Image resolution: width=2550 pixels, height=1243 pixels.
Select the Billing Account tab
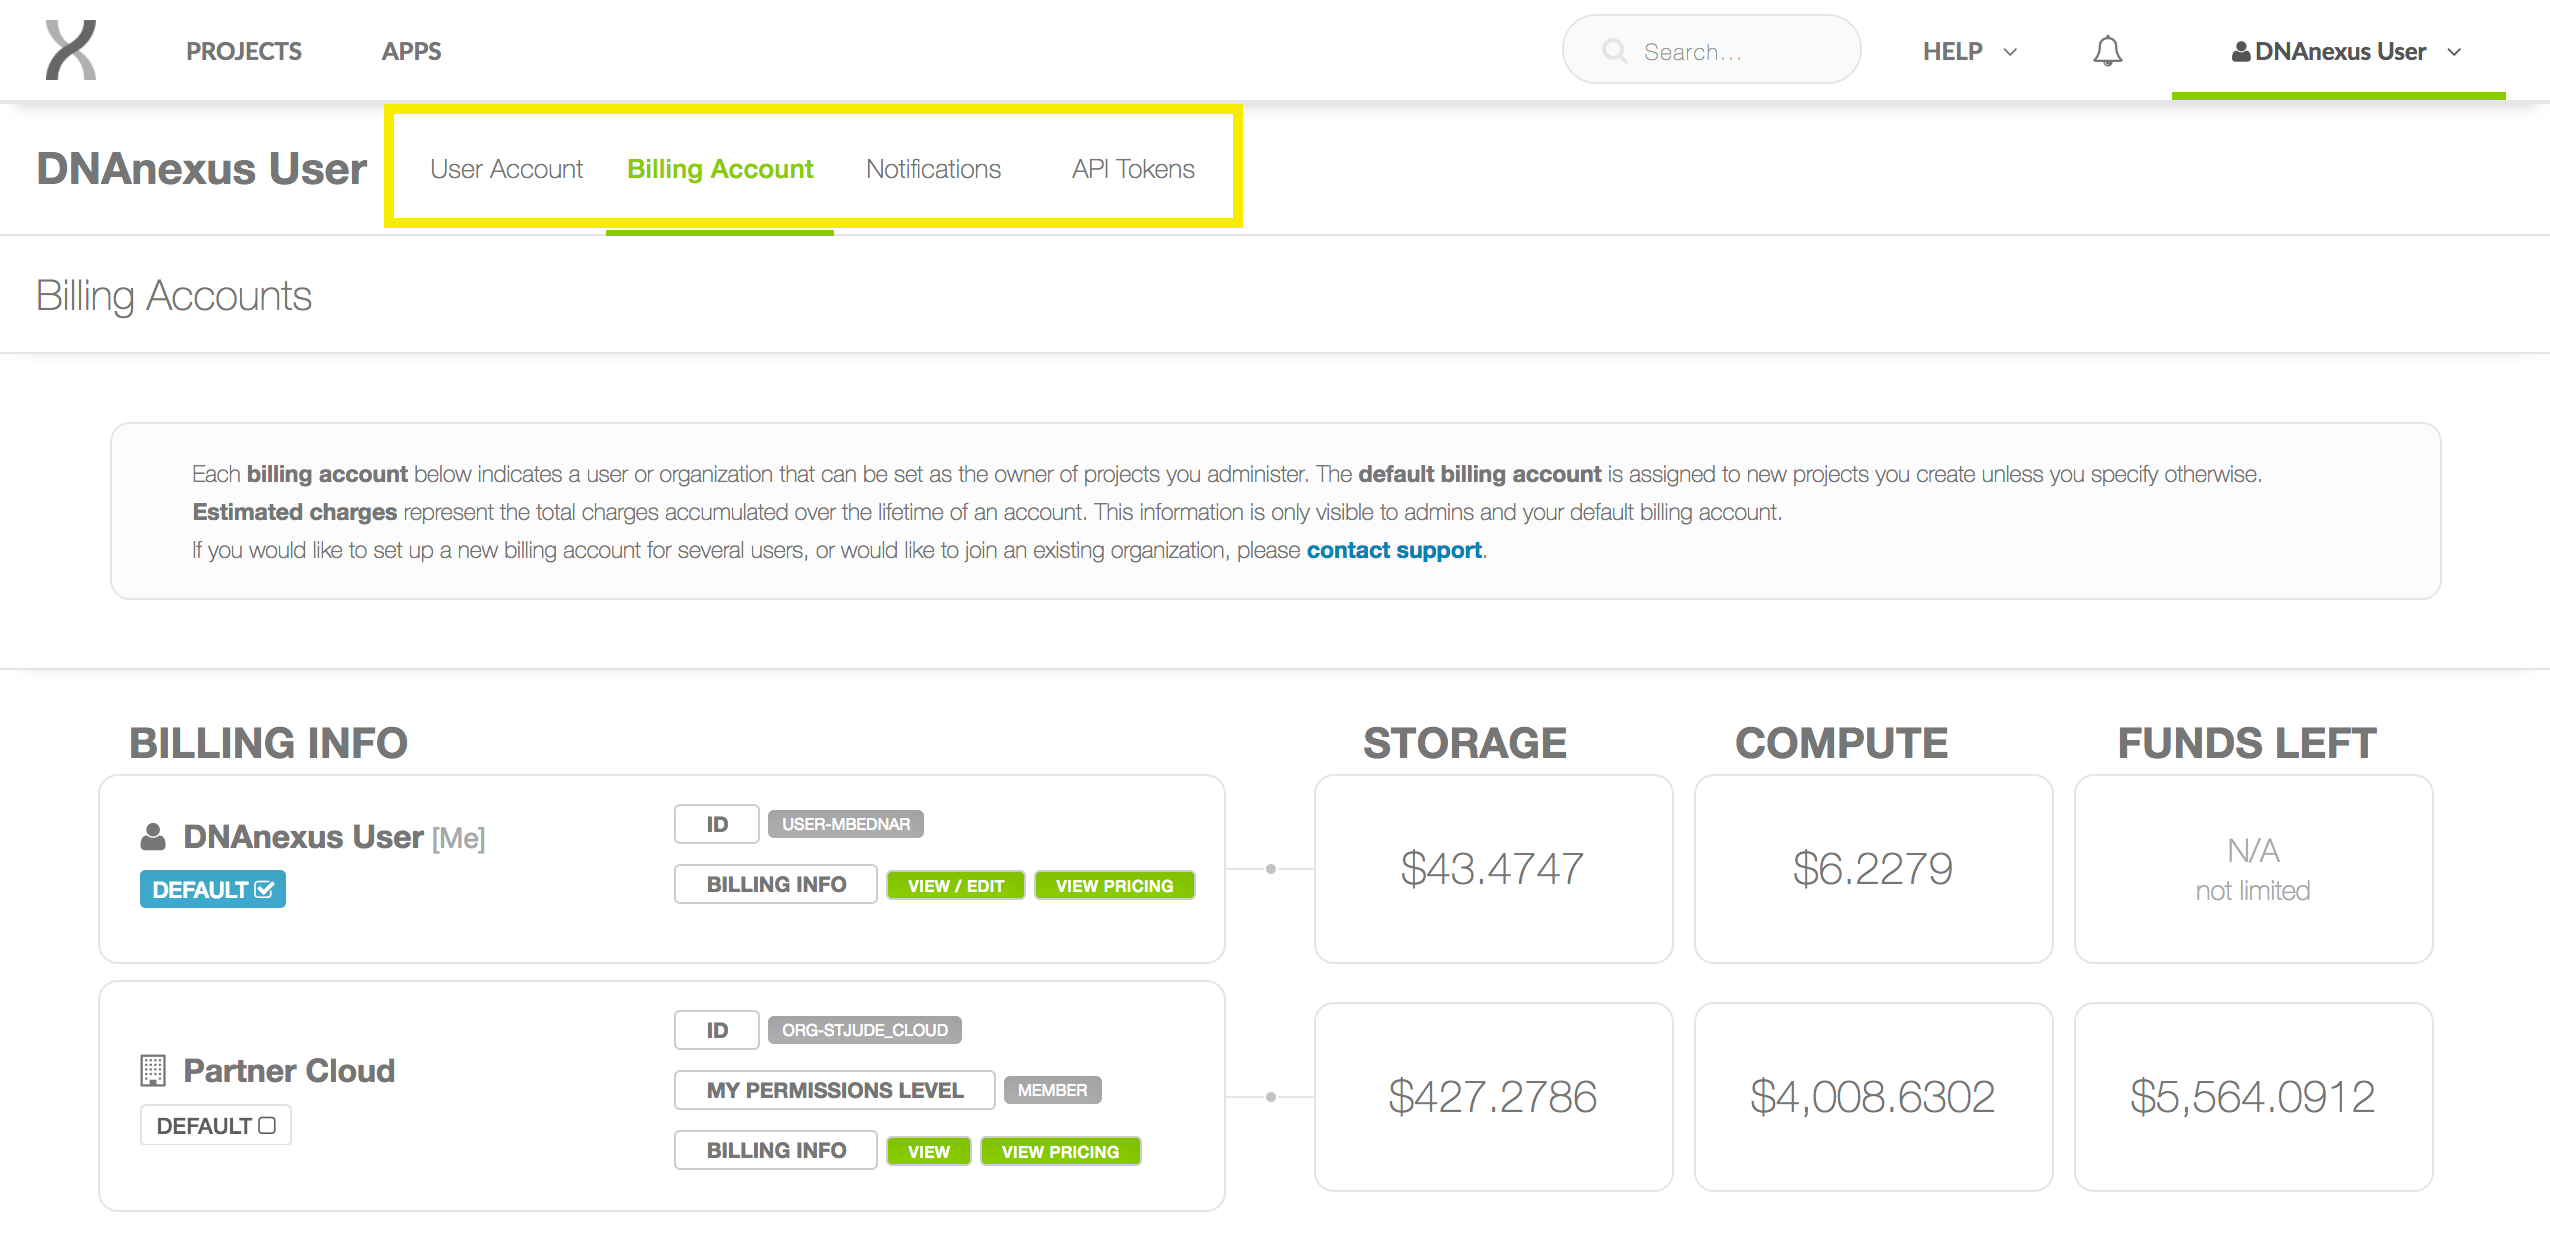point(720,169)
